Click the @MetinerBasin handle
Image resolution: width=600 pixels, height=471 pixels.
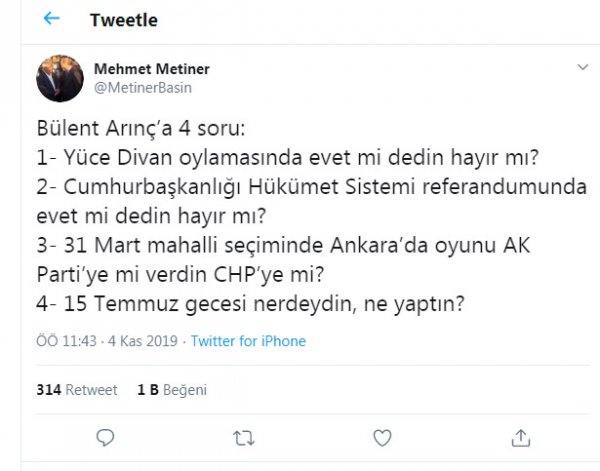coord(142,87)
